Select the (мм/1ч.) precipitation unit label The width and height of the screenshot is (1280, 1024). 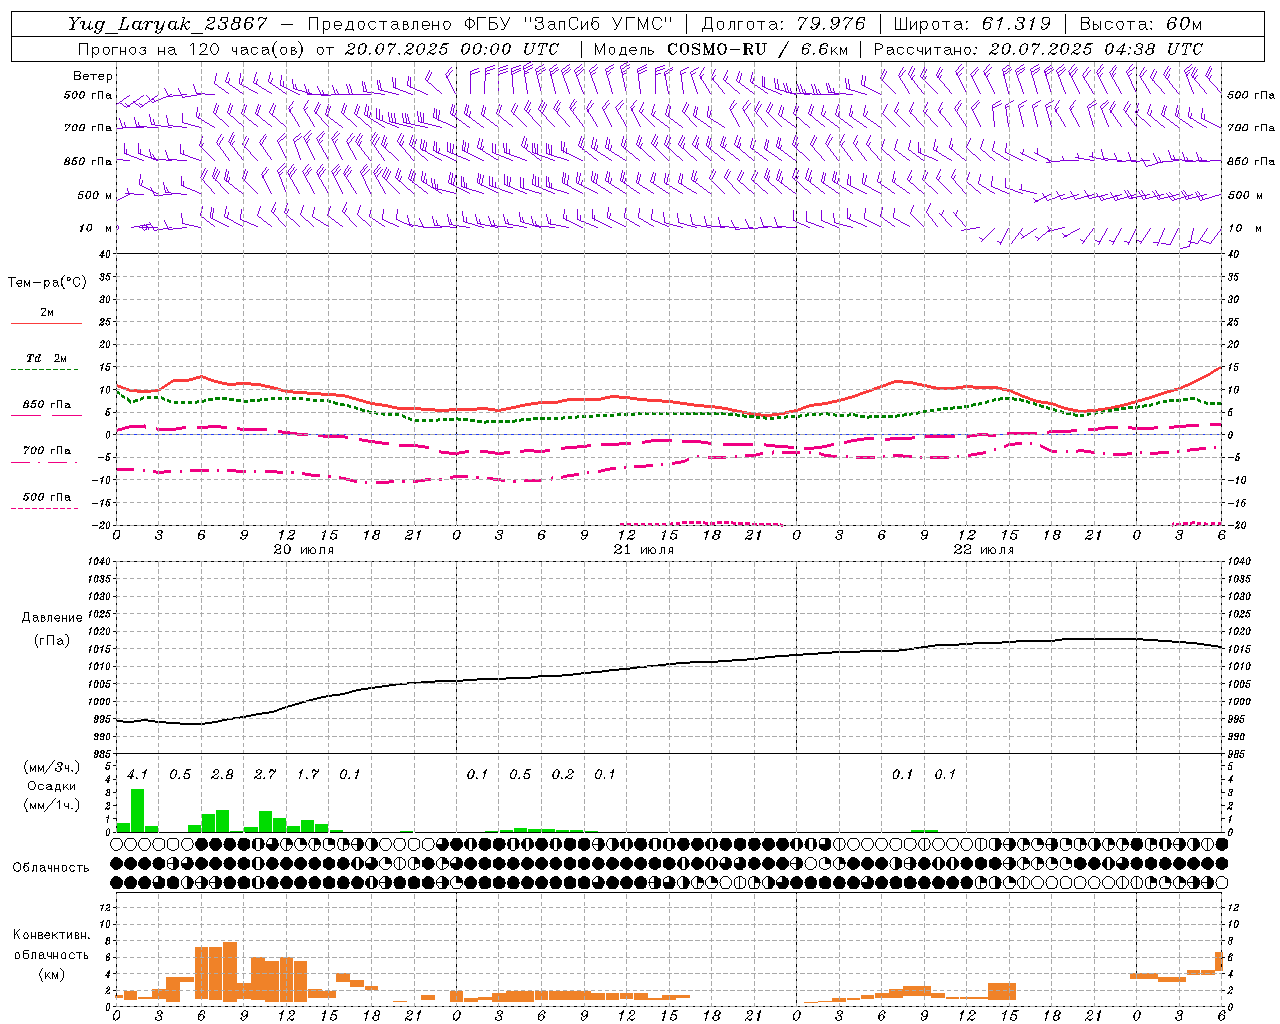point(50,805)
